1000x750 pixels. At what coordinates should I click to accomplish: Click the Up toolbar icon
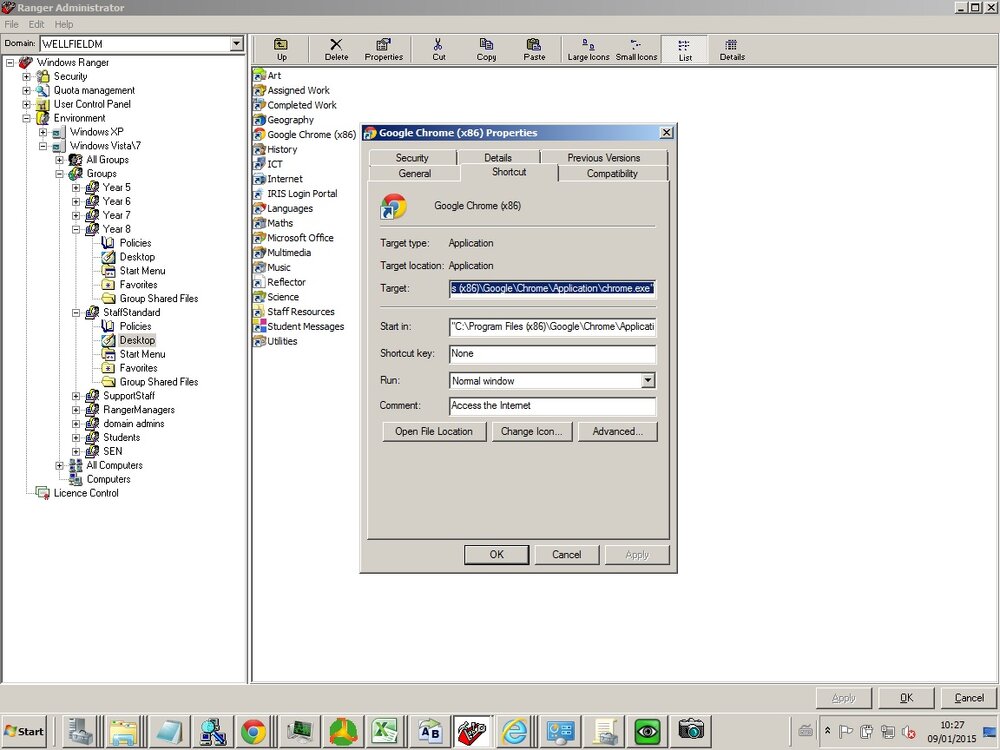point(281,49)
